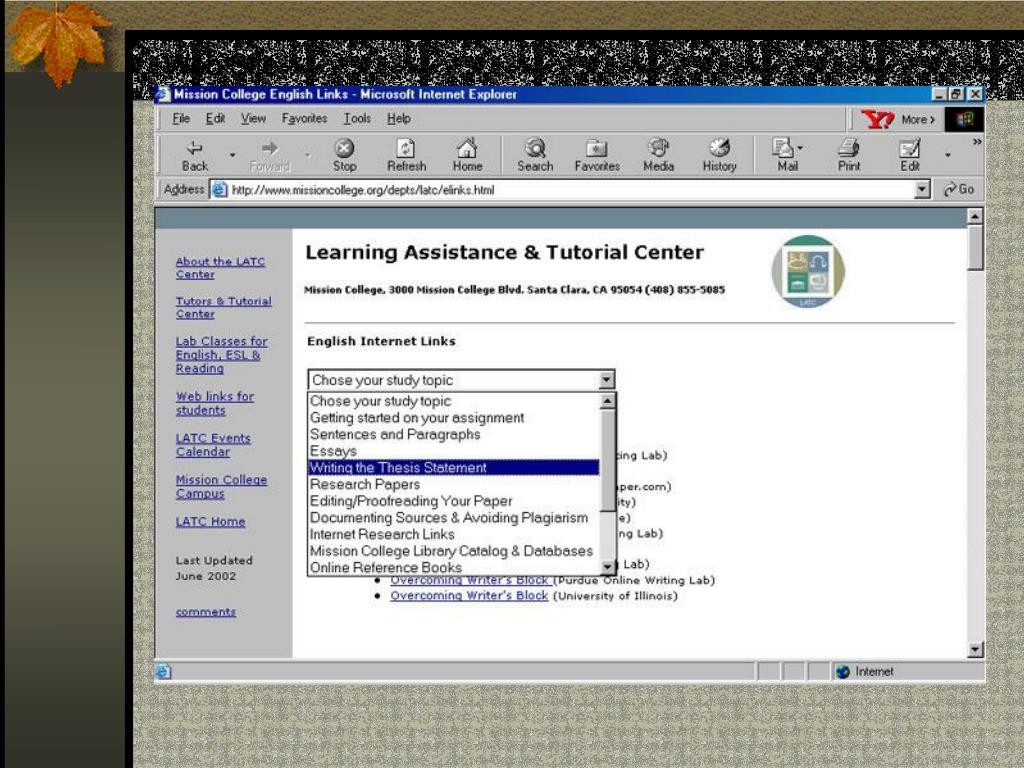This screenshot has width=1024, height=768.
Task: Select 'Research Papers' option
Action: tap(453, 485)
